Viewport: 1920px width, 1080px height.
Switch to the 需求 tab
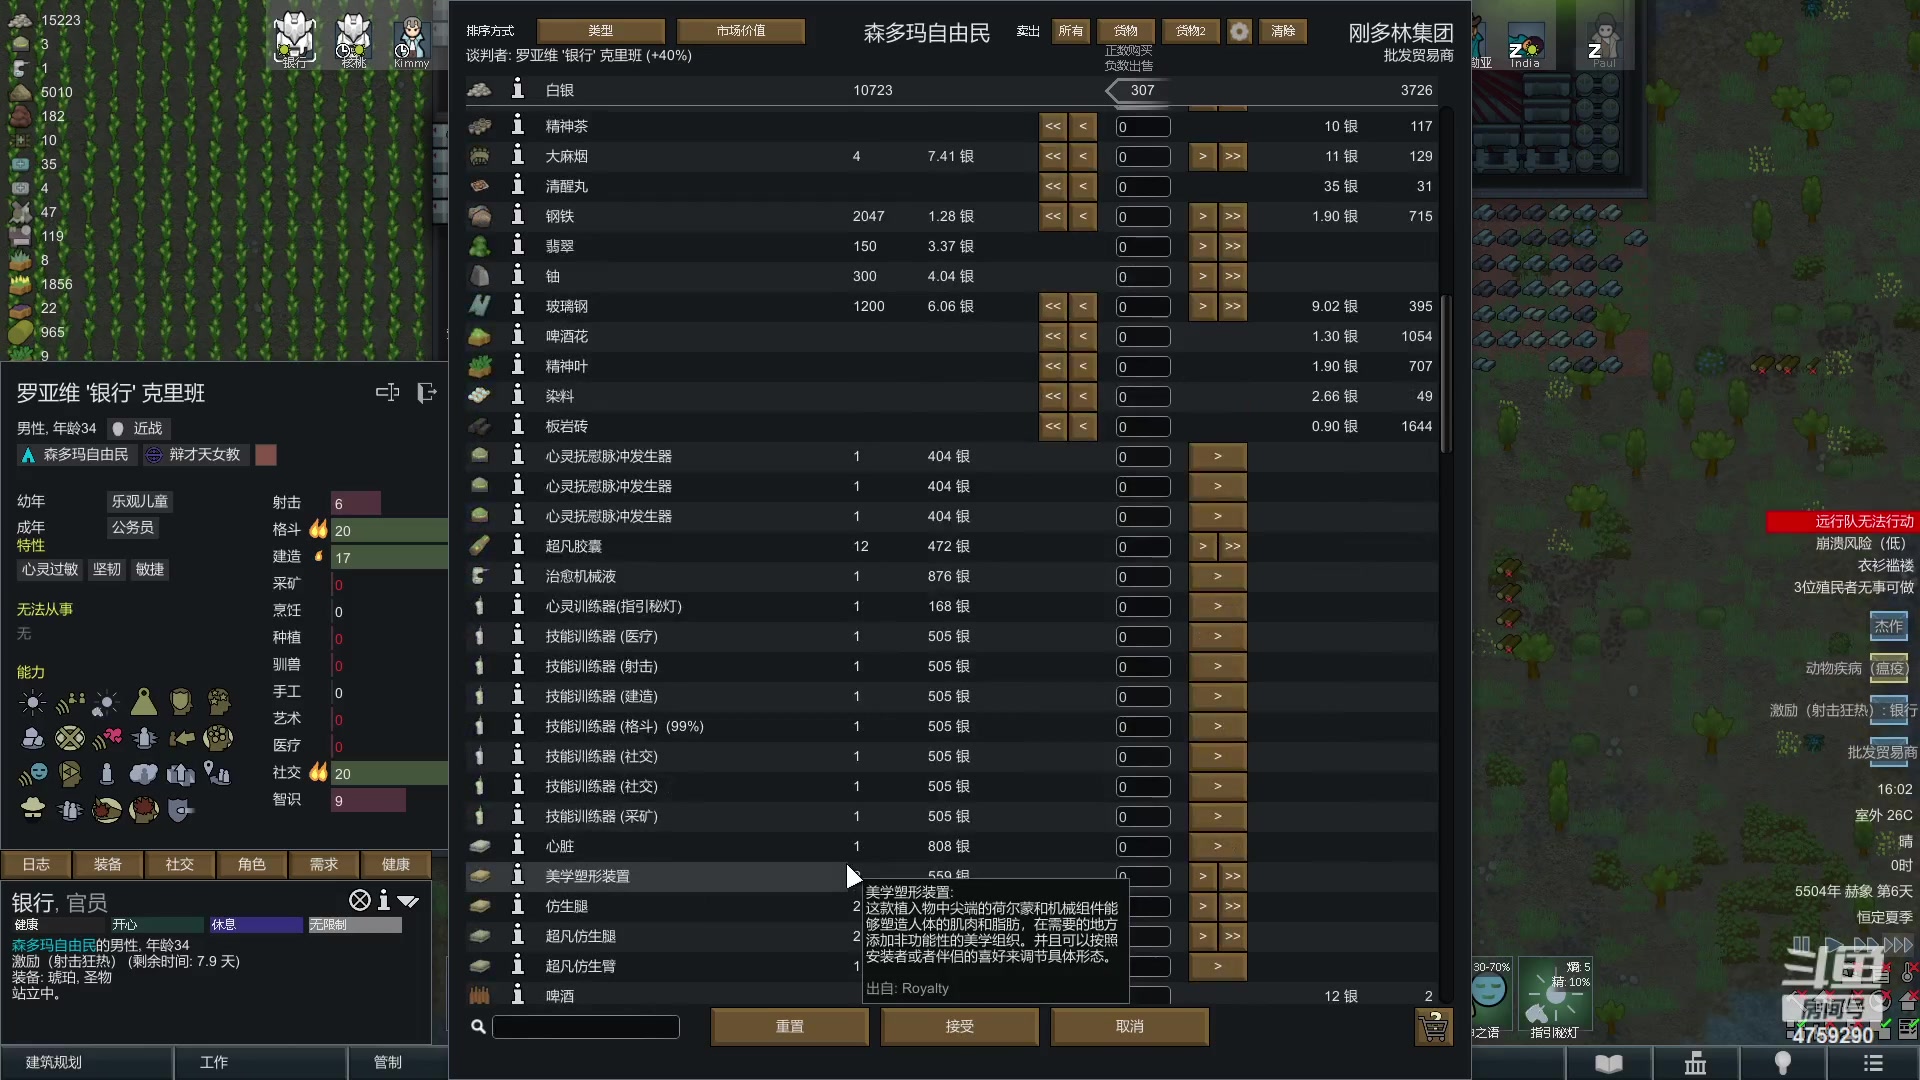(324, 864)
